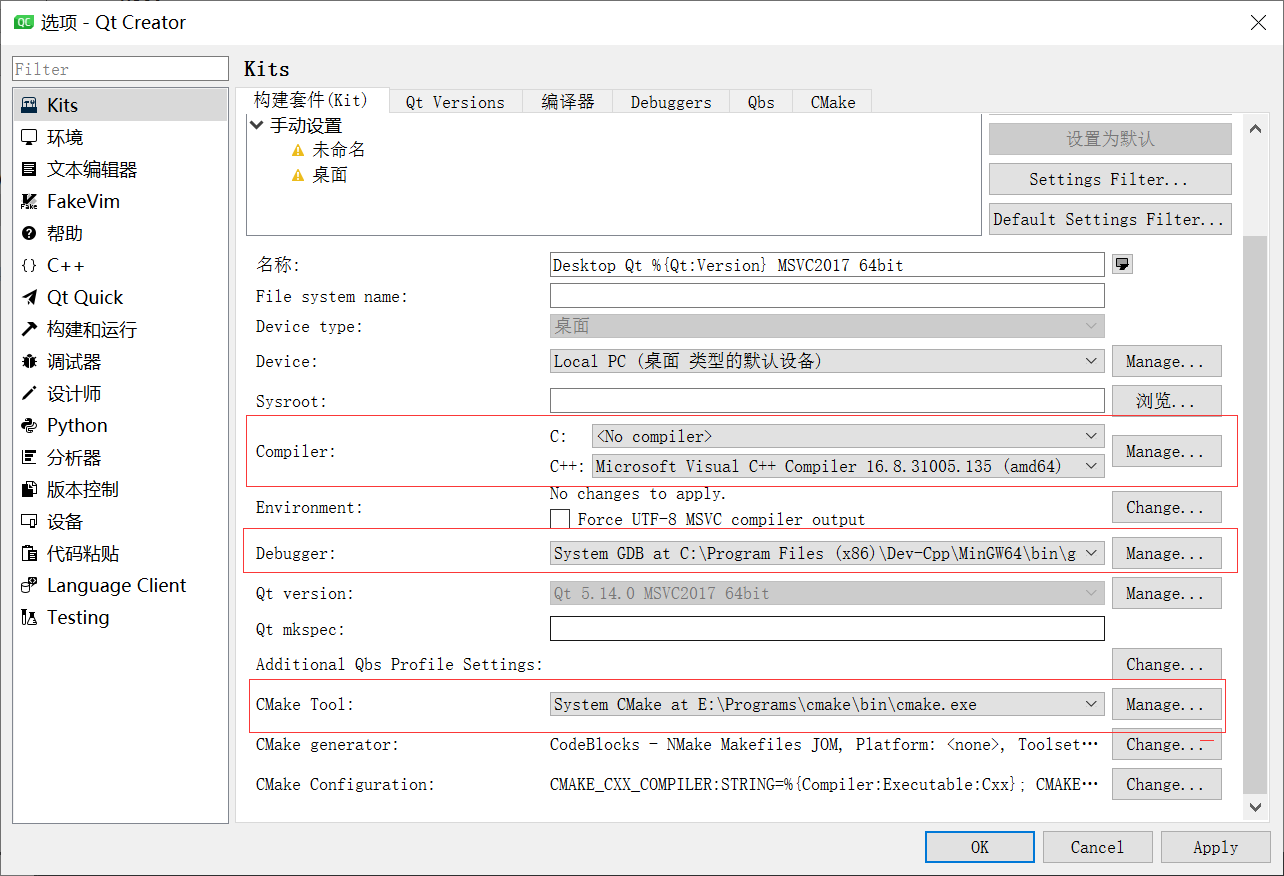This screenshot has height=876, width=1284.
Task: Switch to the Qt Versions tab
Action: pyautogui.click(x=455, y=101)
